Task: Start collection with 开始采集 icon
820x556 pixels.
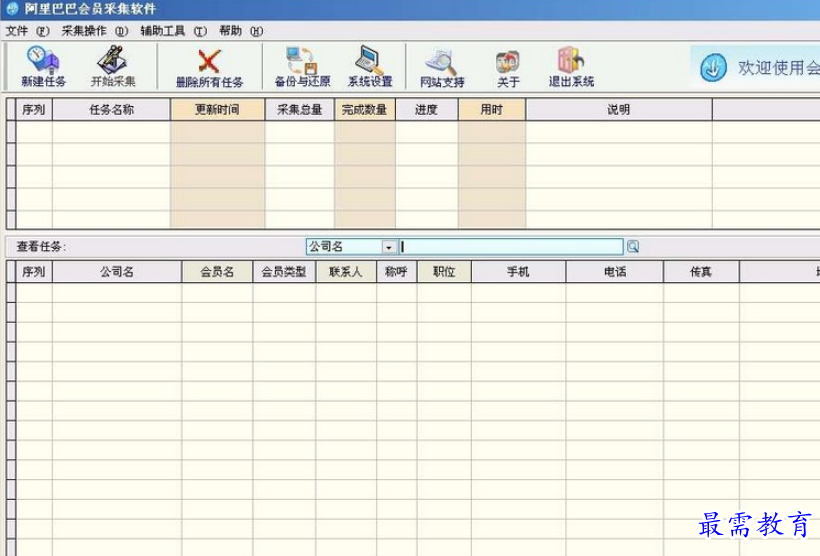Action: coord(113,66)
